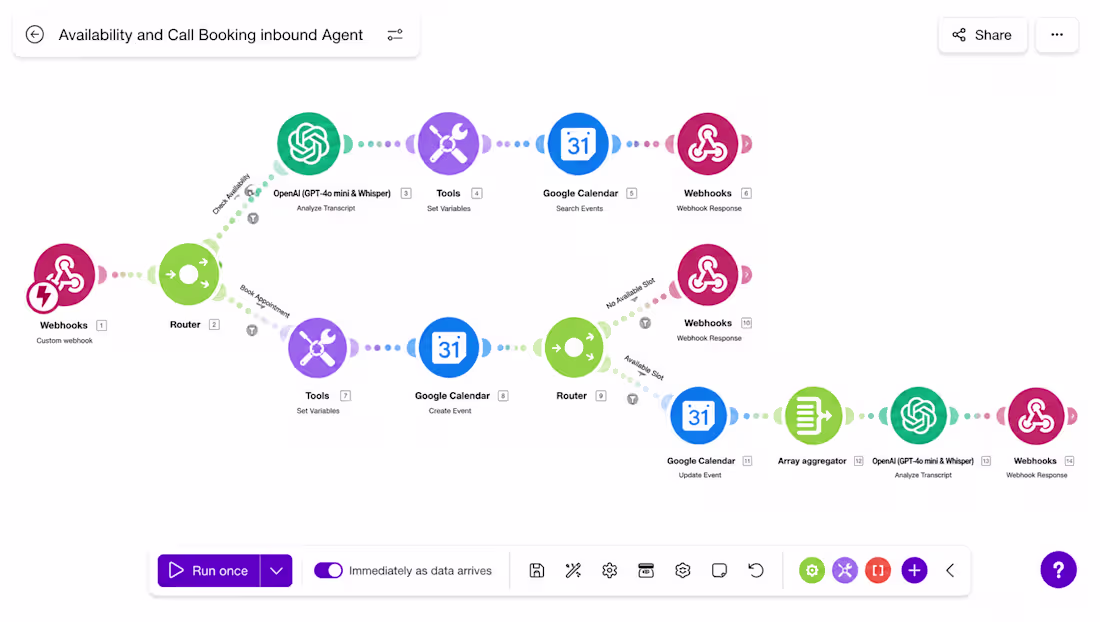The image size is (1100, 622).
Task: Open the hexagon gear icon in the bottom toolbar
Action: pyautogui.click(x=683, y=571)
